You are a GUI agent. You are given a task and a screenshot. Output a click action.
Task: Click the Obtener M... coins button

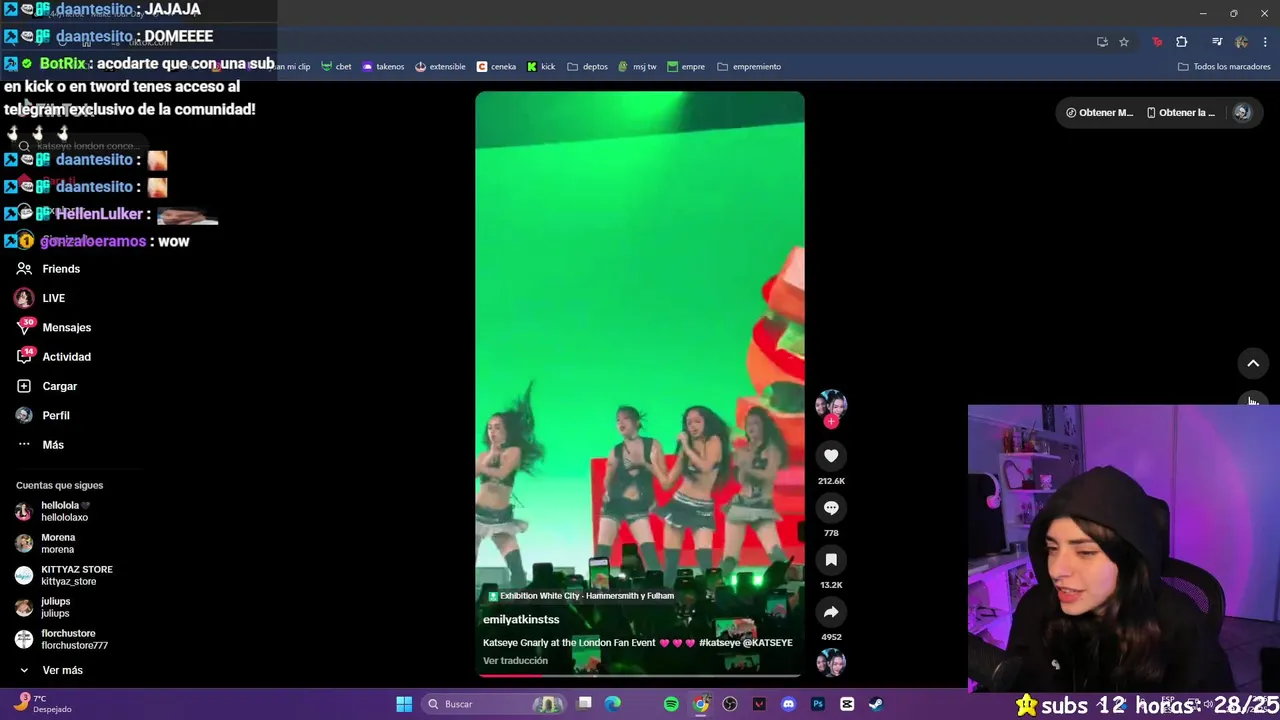tap(1099, 113)
